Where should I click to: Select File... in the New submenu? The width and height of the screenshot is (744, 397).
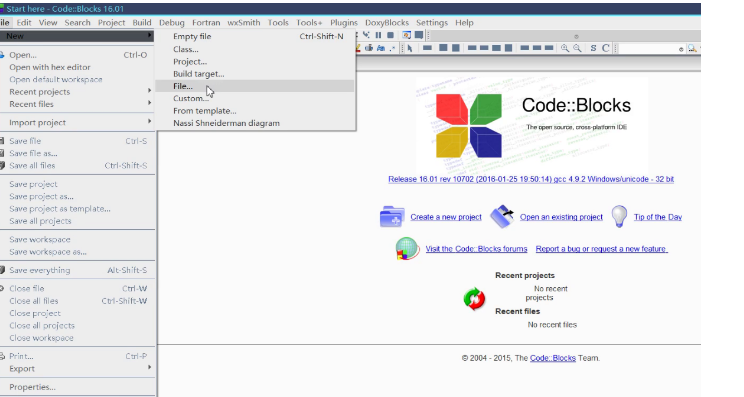click(256, 86)
